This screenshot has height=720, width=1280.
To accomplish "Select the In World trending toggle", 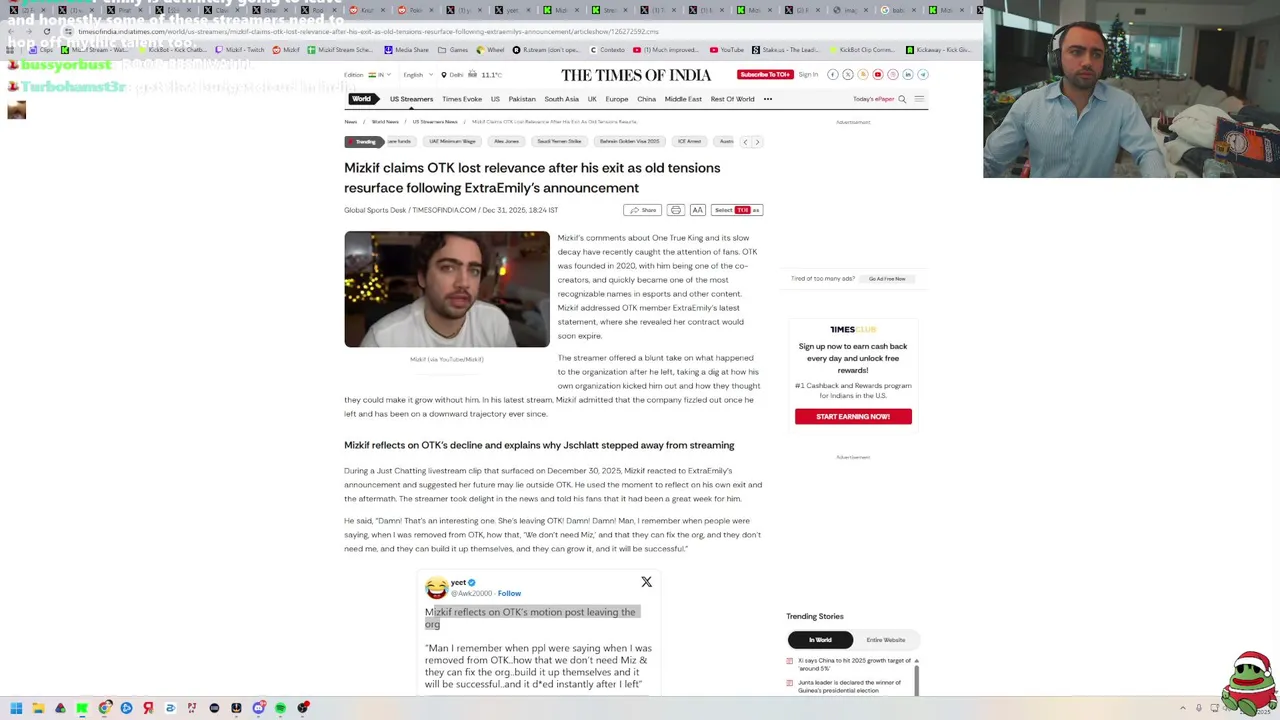I will point(820,640).
